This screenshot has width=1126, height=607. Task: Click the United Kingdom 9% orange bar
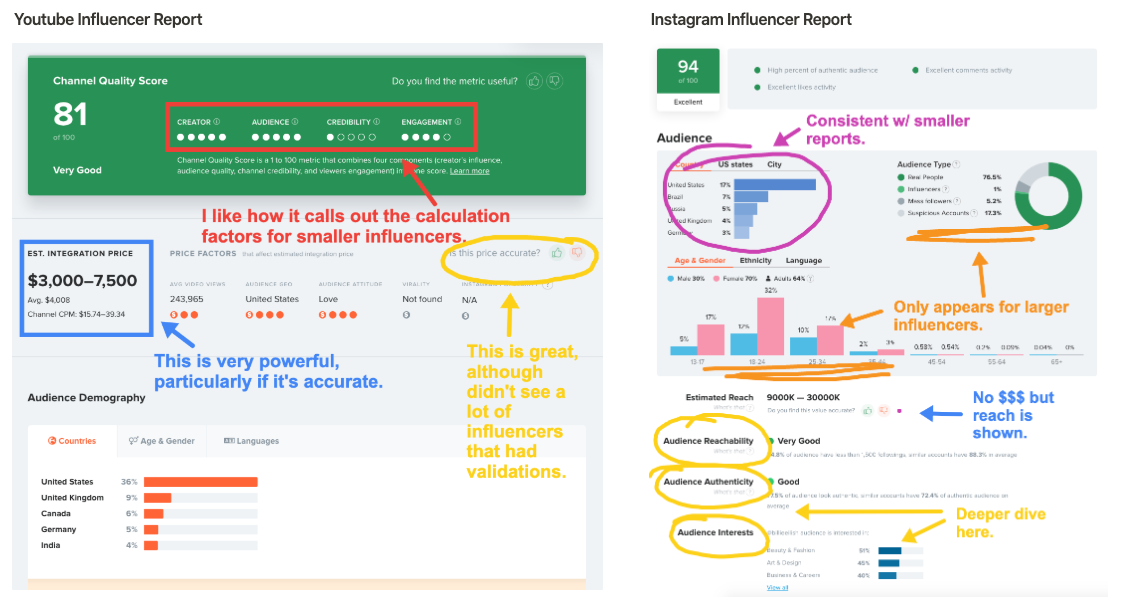[157, 498]
